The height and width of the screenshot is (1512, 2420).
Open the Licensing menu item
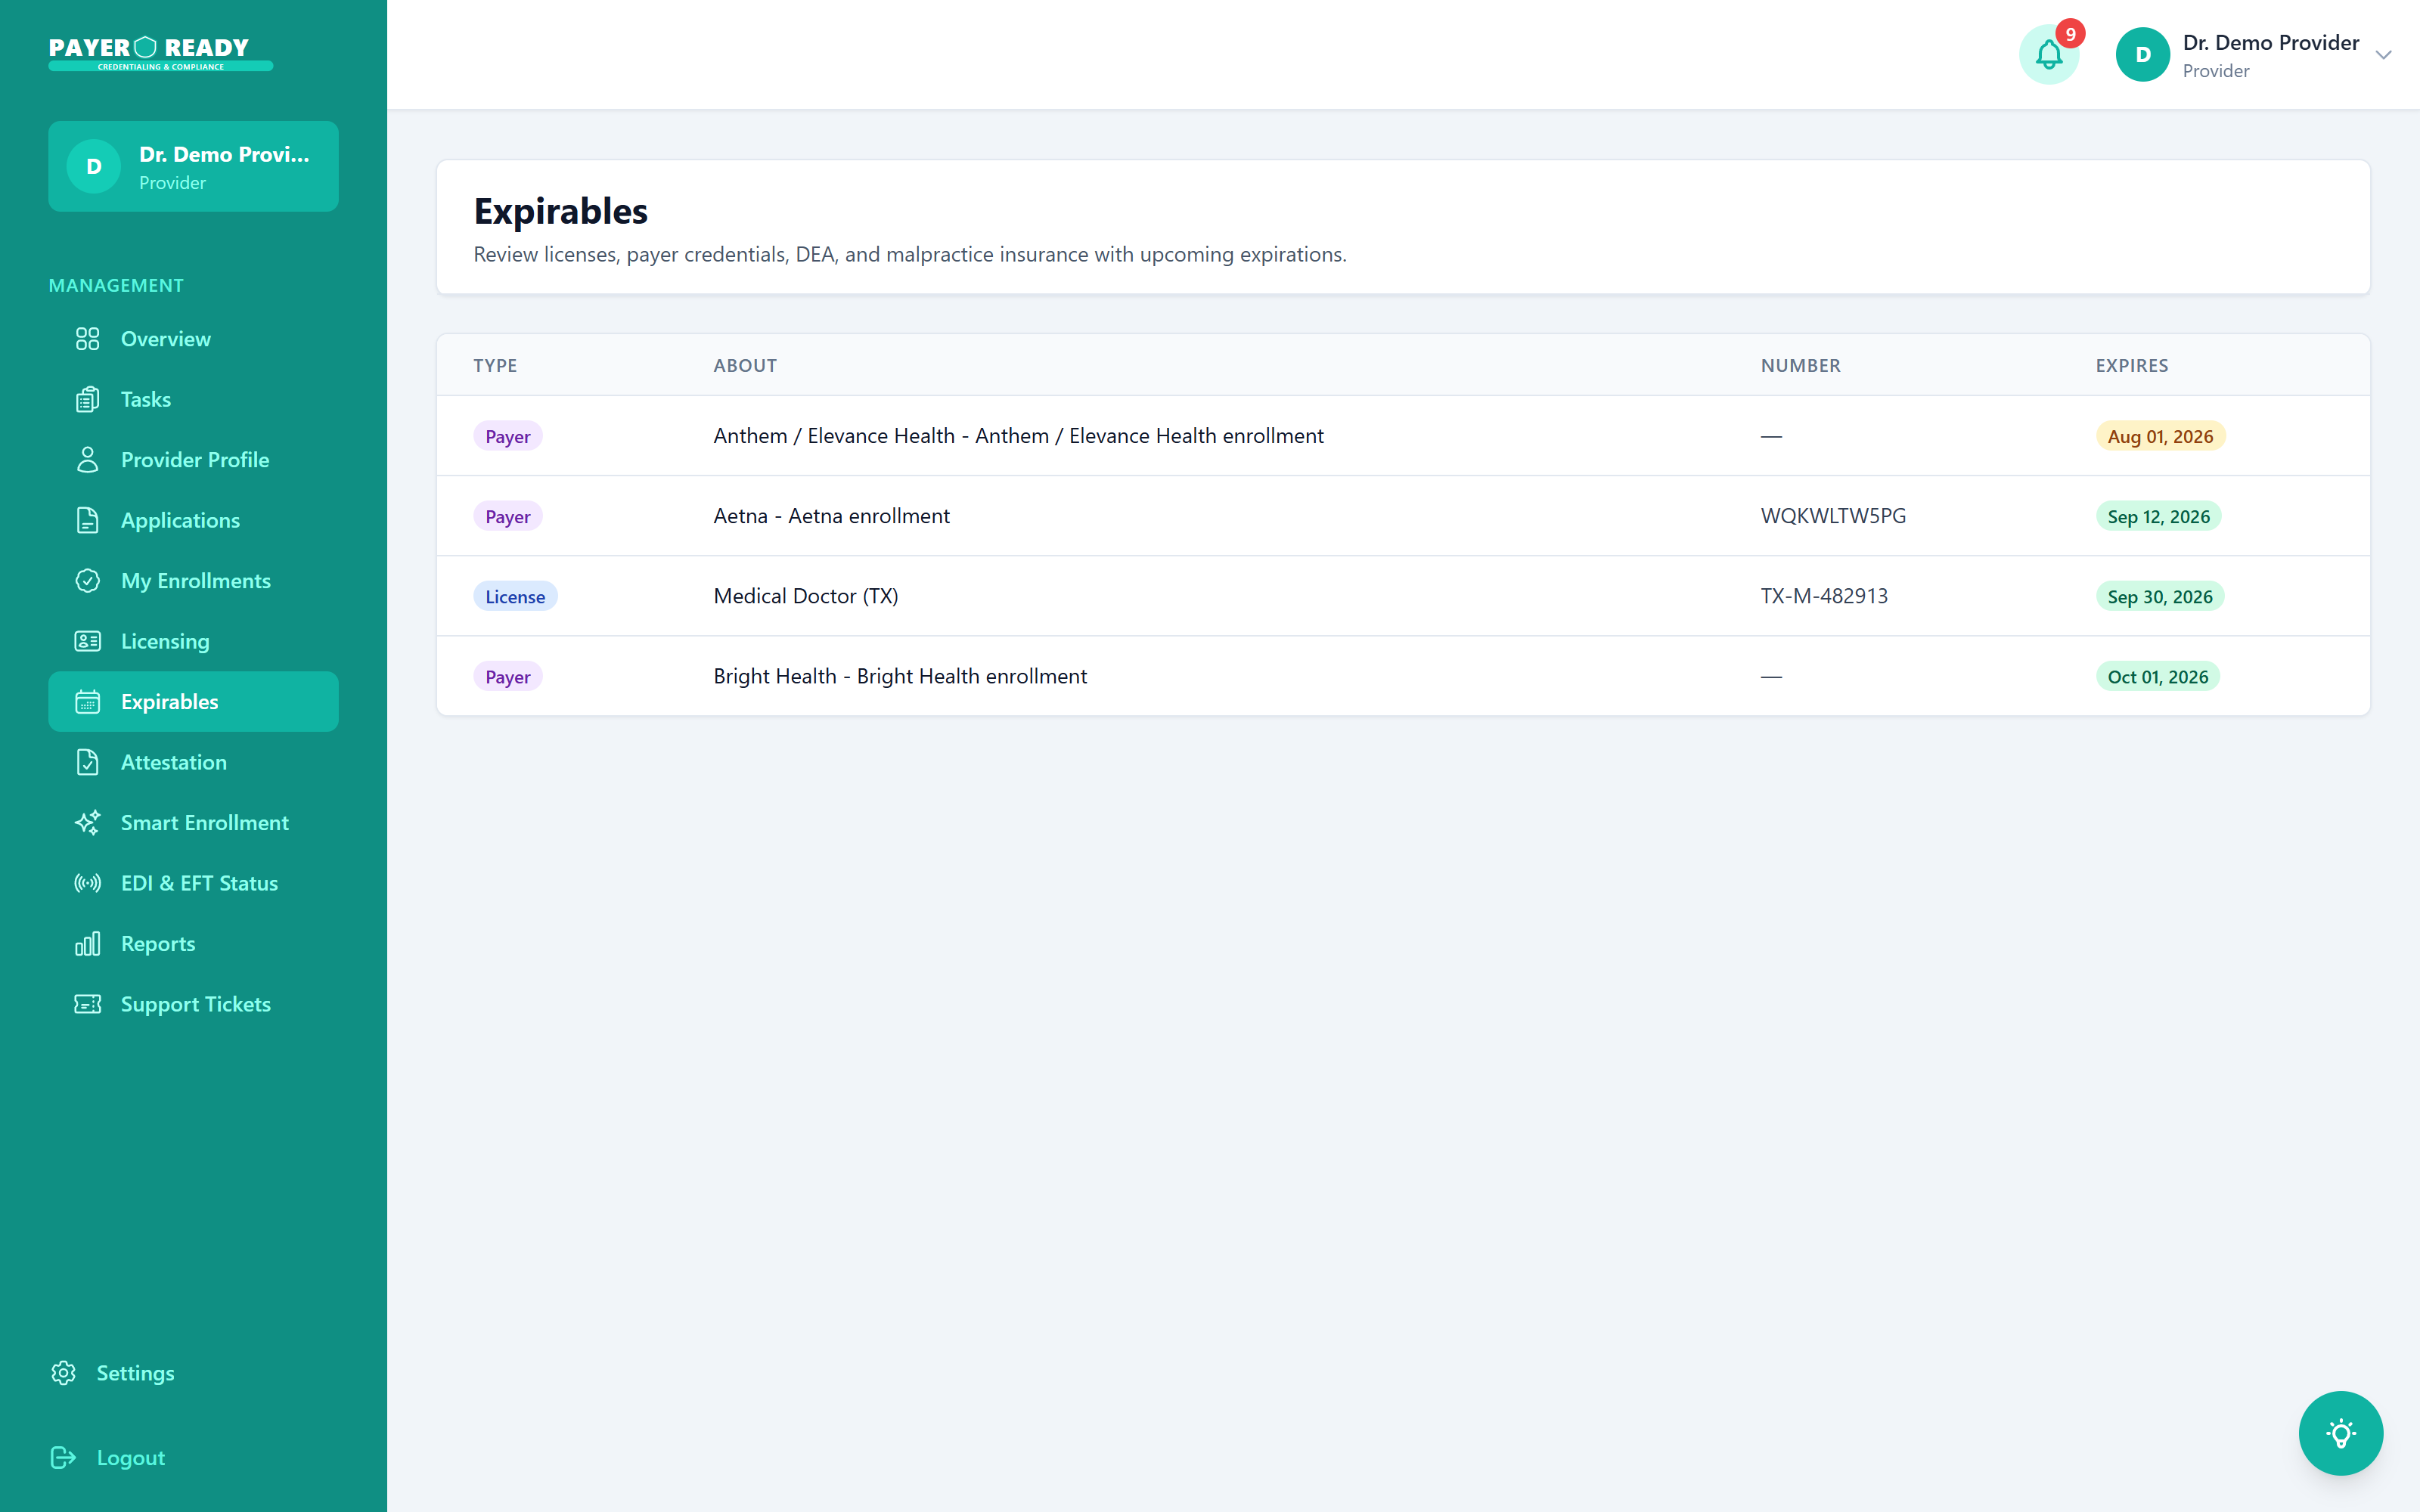pyautogui.click(x=193, y=641)
